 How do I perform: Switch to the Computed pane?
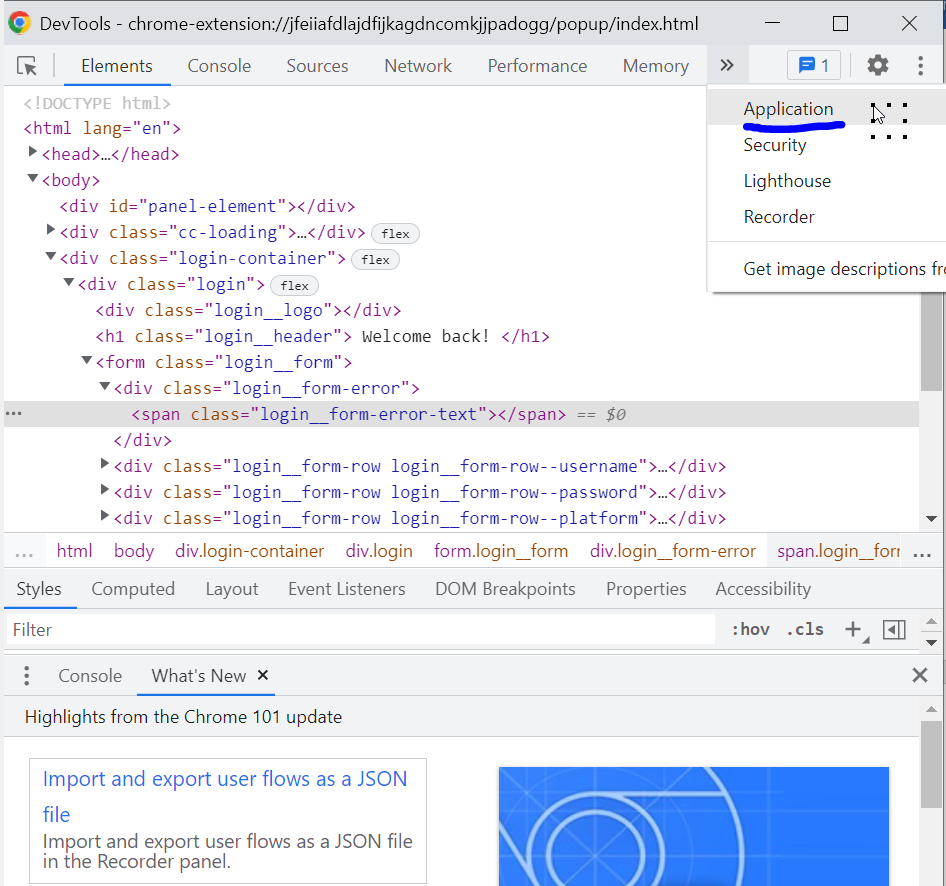[x=133, y=589]
